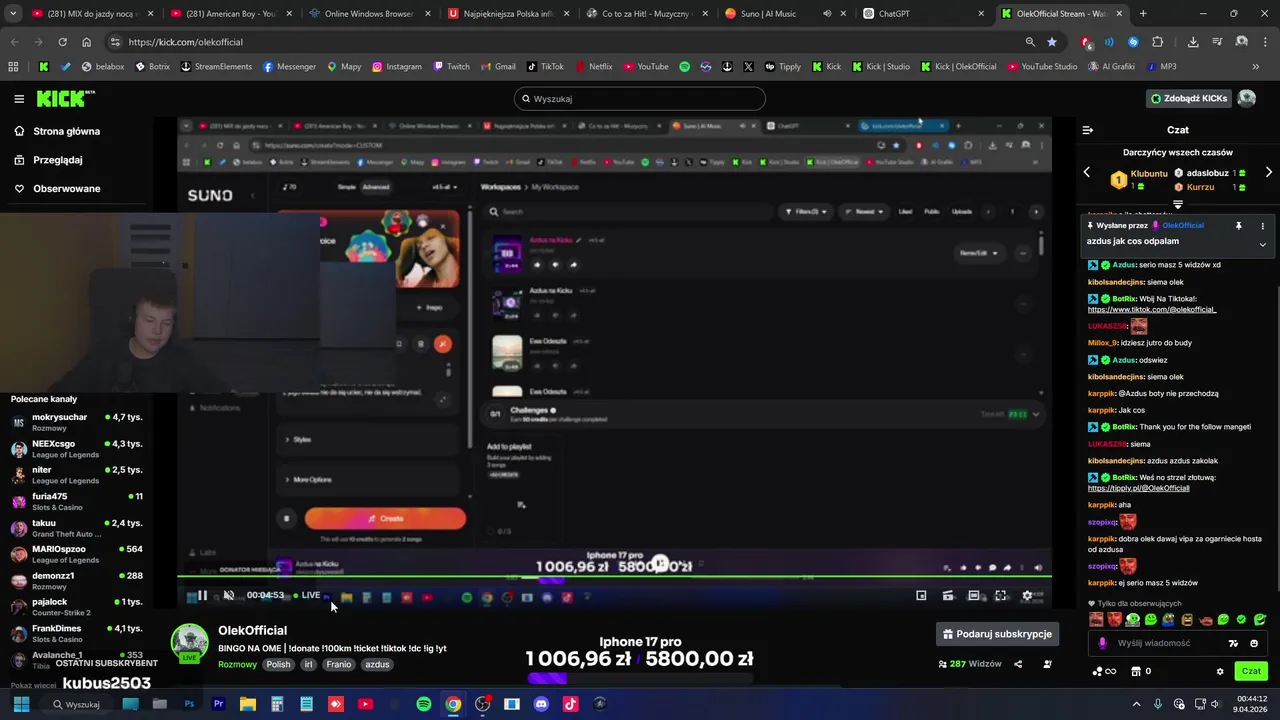Enter fullscreen mode in the player
This screenshot has height=720, width=1280.
tap(1000, 596)
